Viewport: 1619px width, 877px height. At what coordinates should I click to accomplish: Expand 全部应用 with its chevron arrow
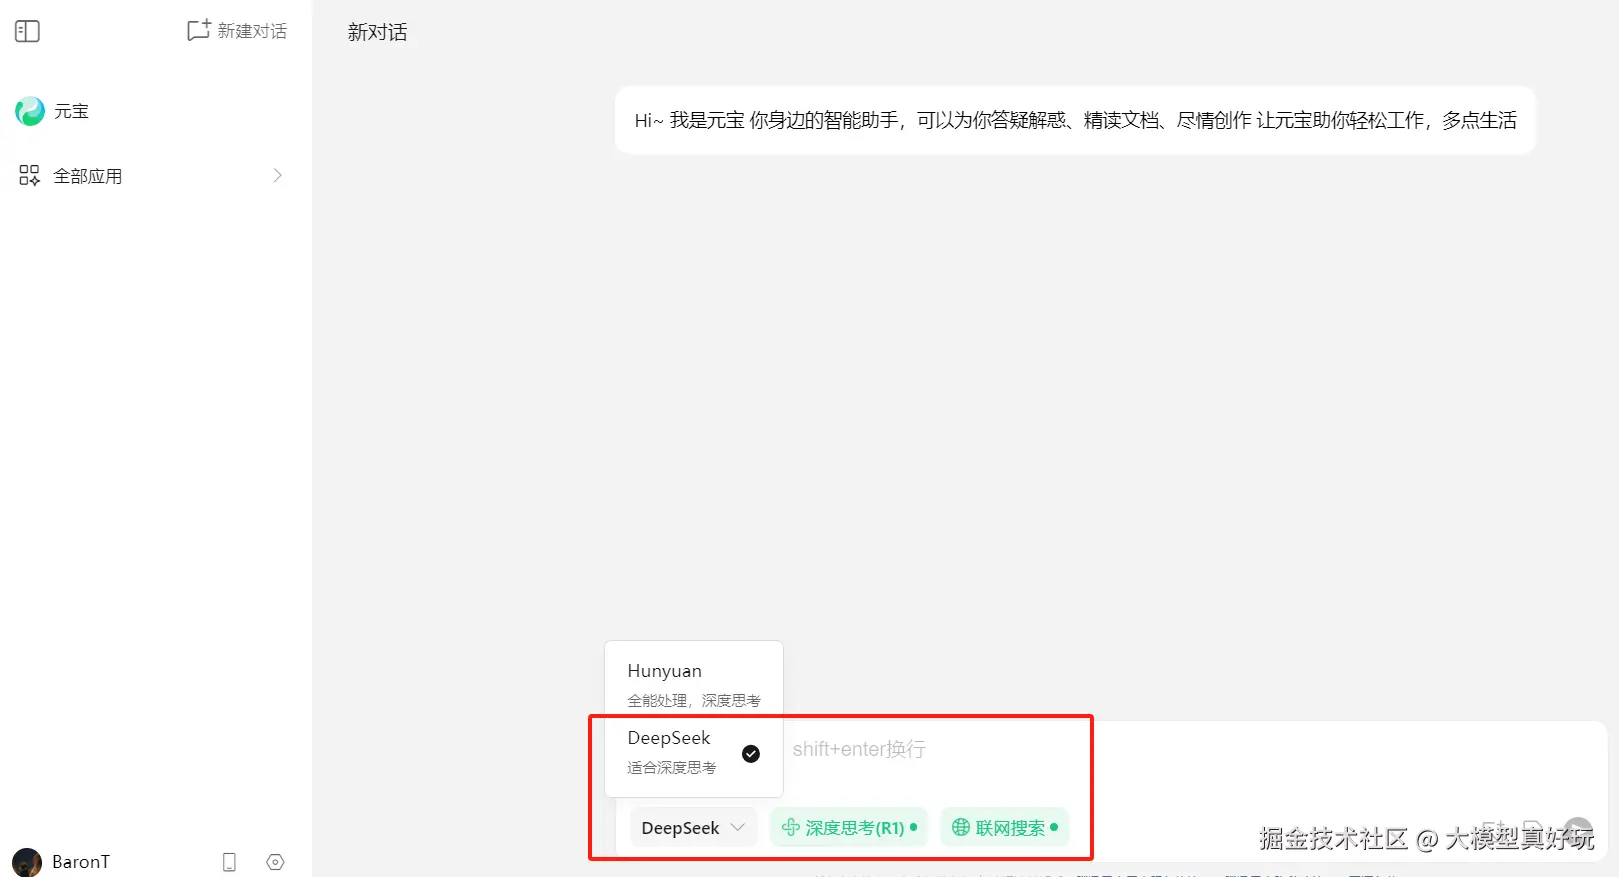[x=277, y=176]
